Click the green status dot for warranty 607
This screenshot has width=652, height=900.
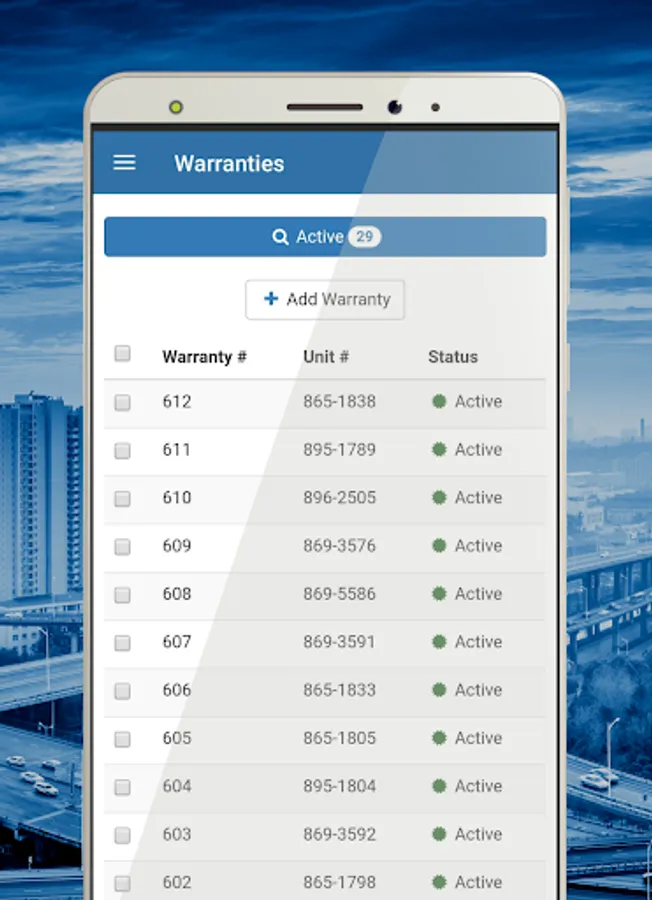pos(439,642)
